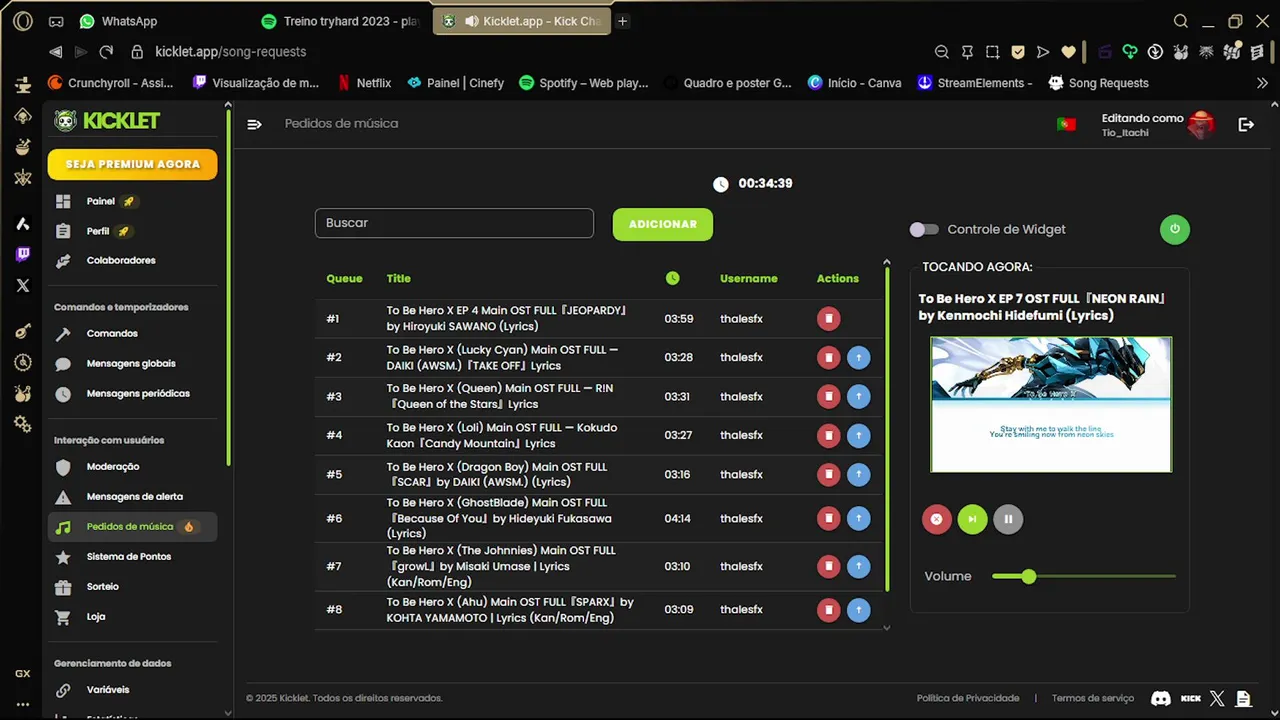Image resolution: width=1280 pixels, height=720 pixels.
Task: Open Colaboradores in sidebar
Action: click(132, 260)
